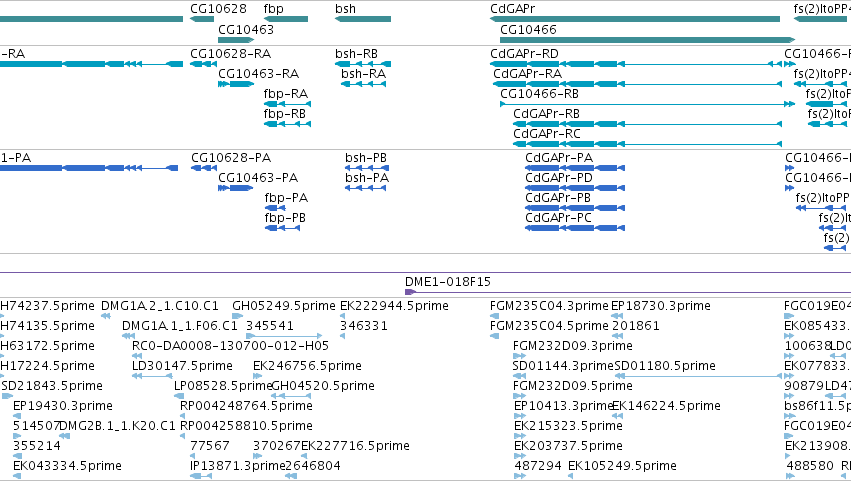
Task: Select EST EK146224.5prime
Action: (x=666, y=406)
